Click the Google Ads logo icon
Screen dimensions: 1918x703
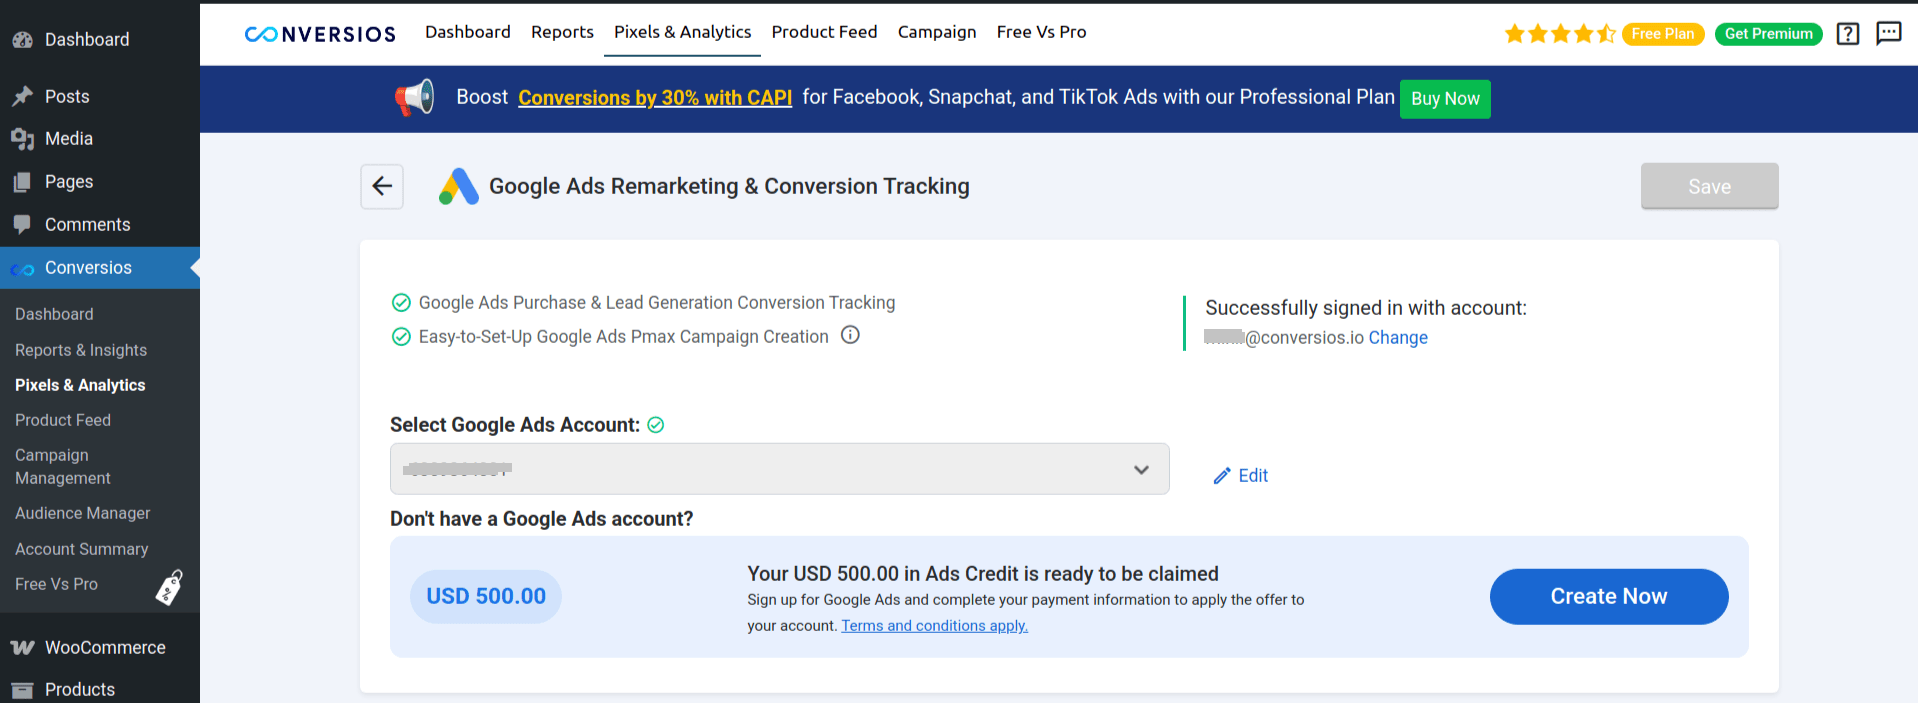pos(459,186)
